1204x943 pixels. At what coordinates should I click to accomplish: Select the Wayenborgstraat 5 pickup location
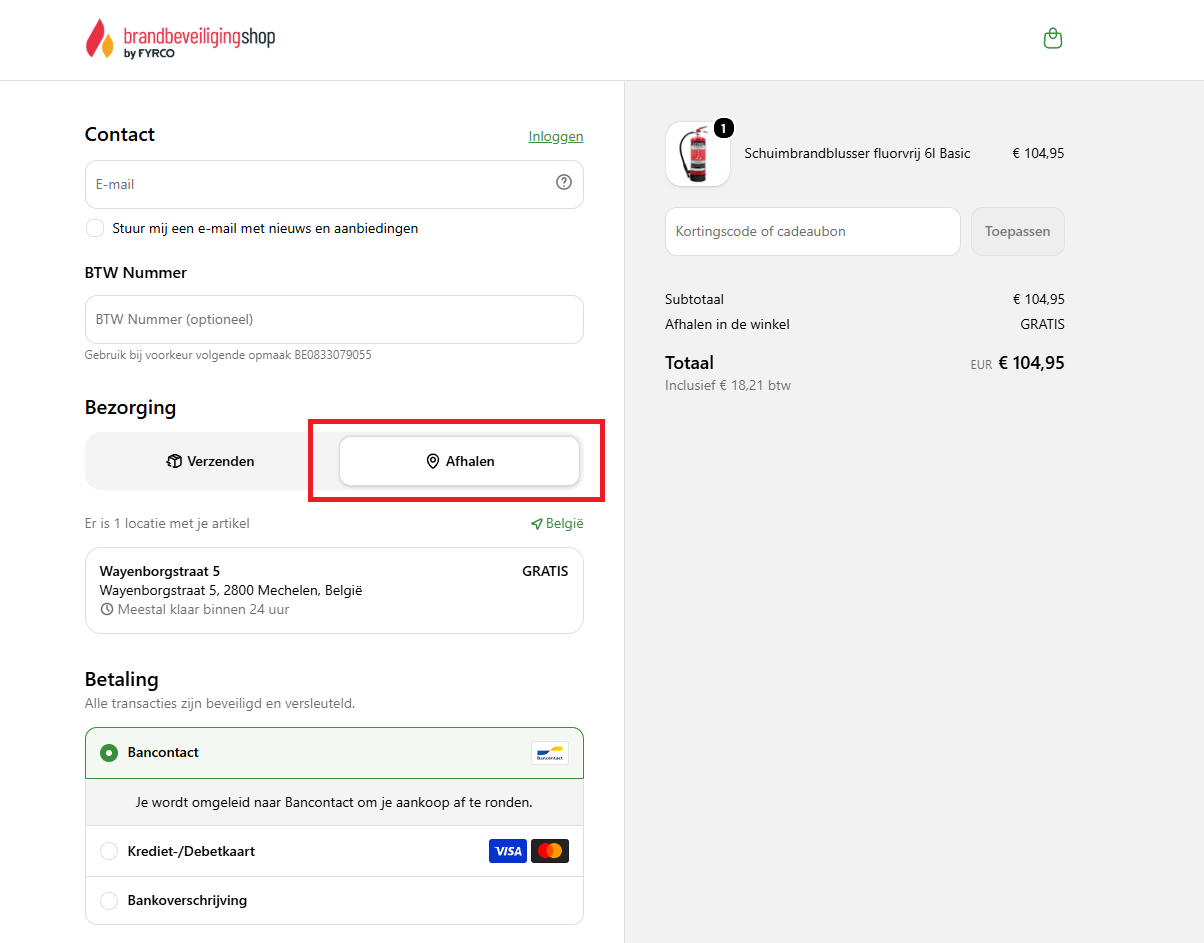(334, 590)
